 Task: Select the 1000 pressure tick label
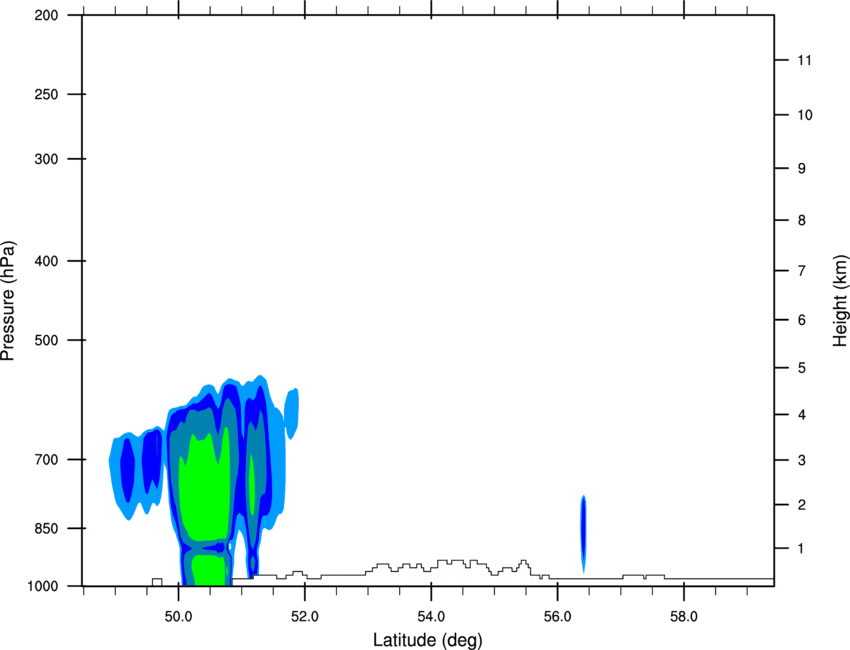coord(42,586)
